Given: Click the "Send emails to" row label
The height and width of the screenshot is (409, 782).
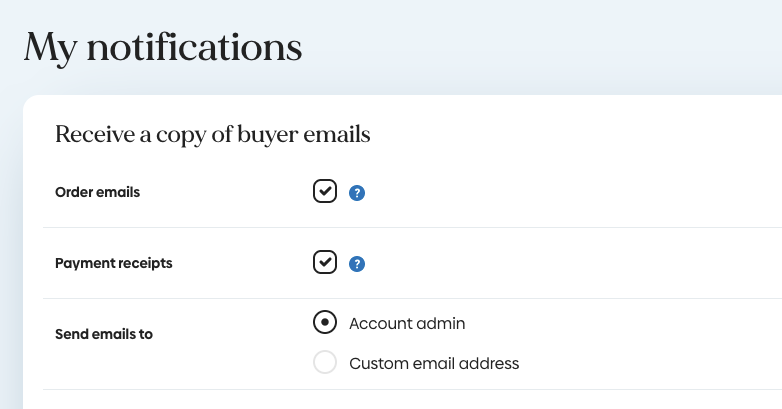Looking at the screenshot, I should pos(103,334).
